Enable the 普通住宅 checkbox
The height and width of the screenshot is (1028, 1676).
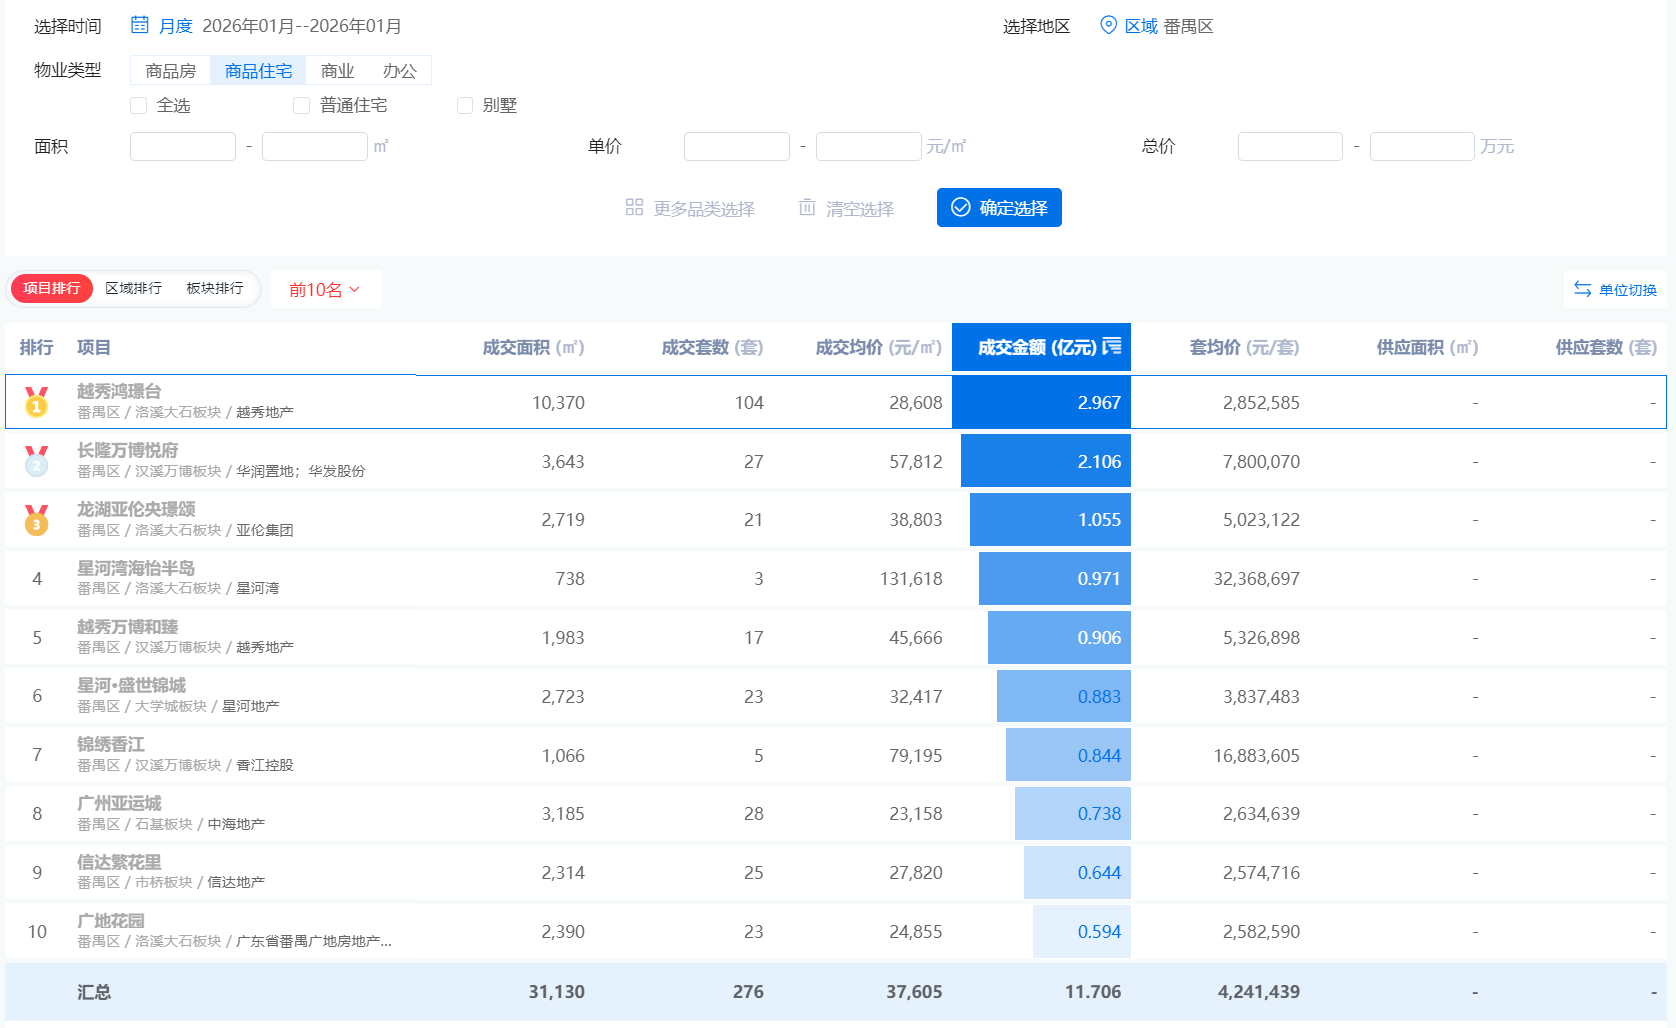[301, 105]
